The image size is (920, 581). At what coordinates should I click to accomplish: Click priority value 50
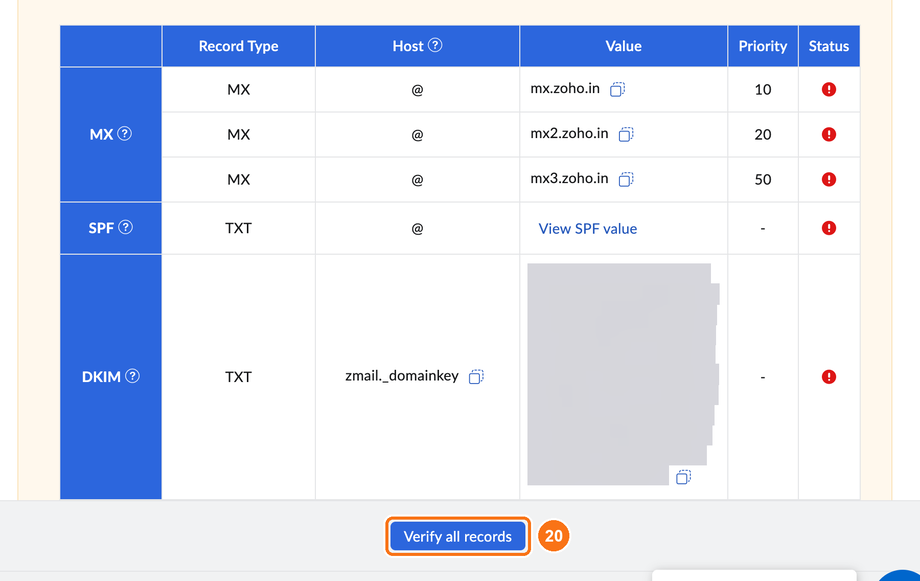(763, 179)
